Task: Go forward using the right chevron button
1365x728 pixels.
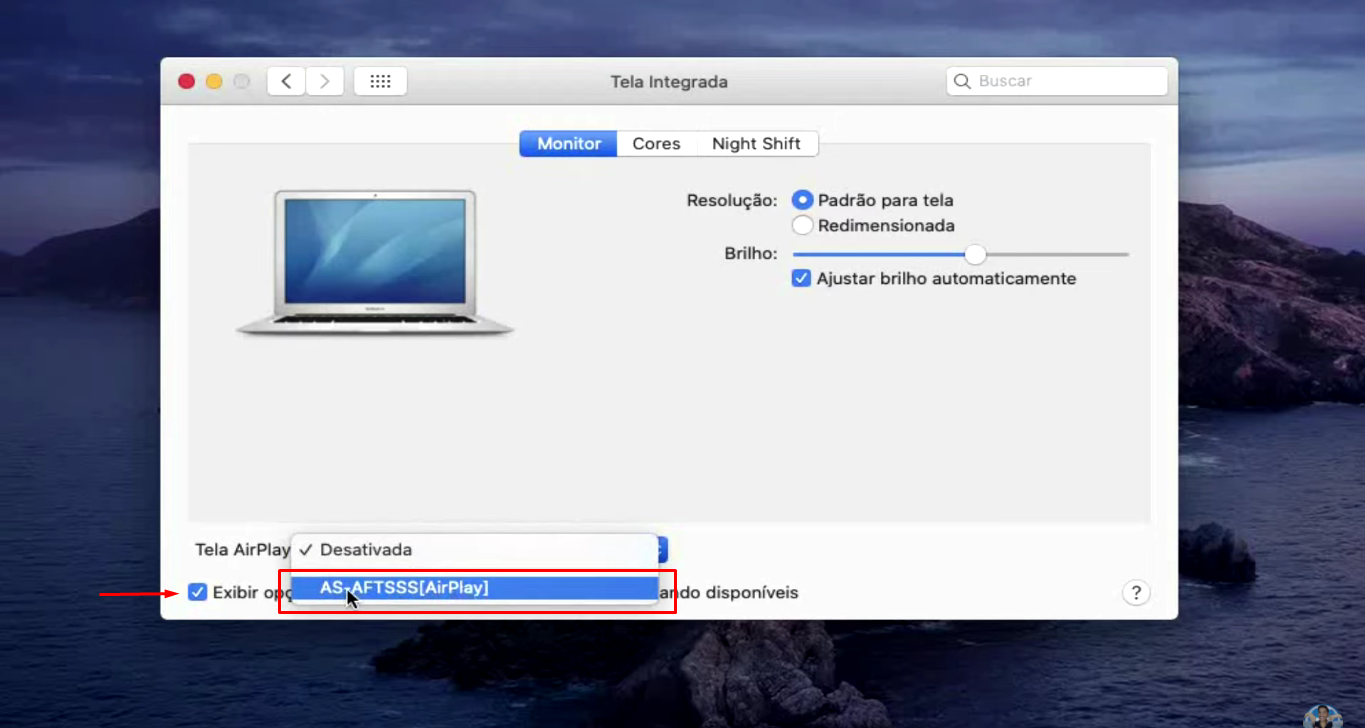Action: coord(325,82)
